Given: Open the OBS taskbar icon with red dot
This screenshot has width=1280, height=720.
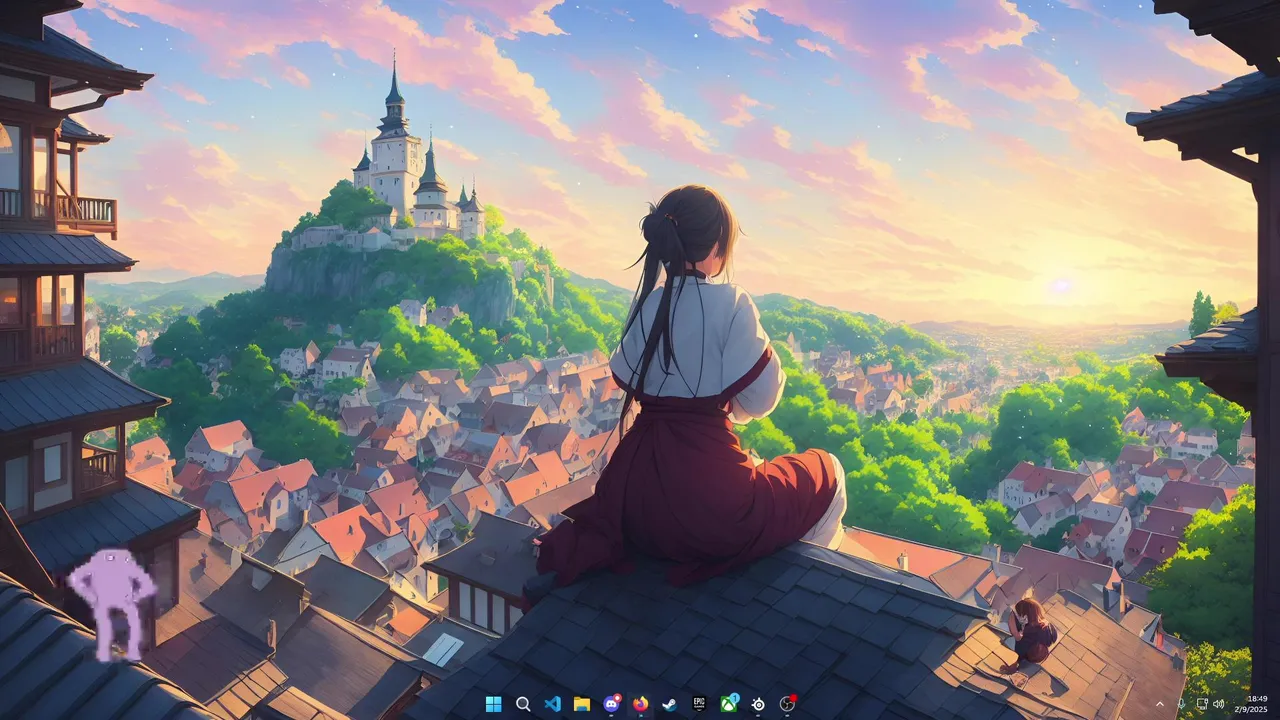Looking at the screenshot, I should (788, 704).
